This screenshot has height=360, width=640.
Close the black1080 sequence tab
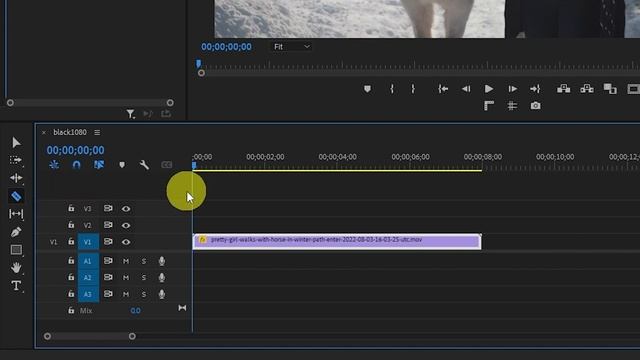tap(44, 132)
